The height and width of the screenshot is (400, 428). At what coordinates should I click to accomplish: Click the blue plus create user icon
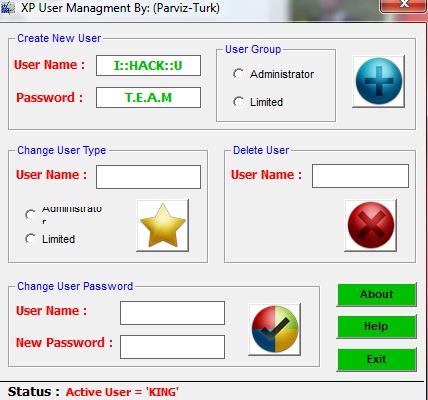pyautogui.click(x=379, y=81)
